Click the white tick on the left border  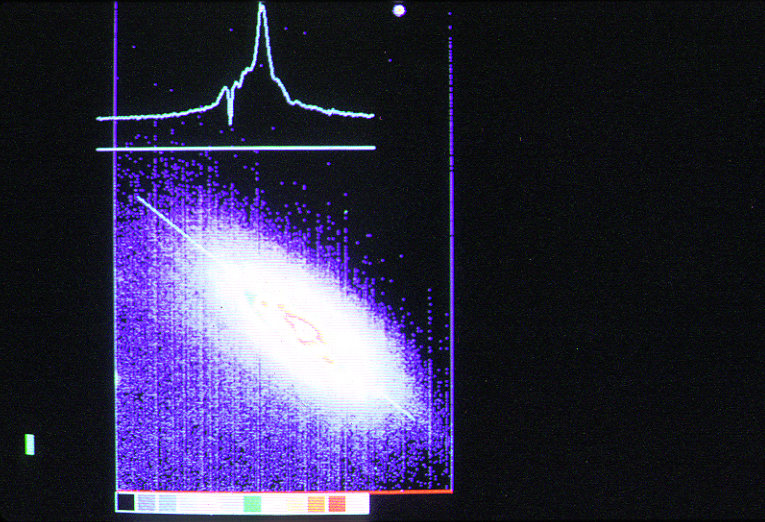coord(116,379)
